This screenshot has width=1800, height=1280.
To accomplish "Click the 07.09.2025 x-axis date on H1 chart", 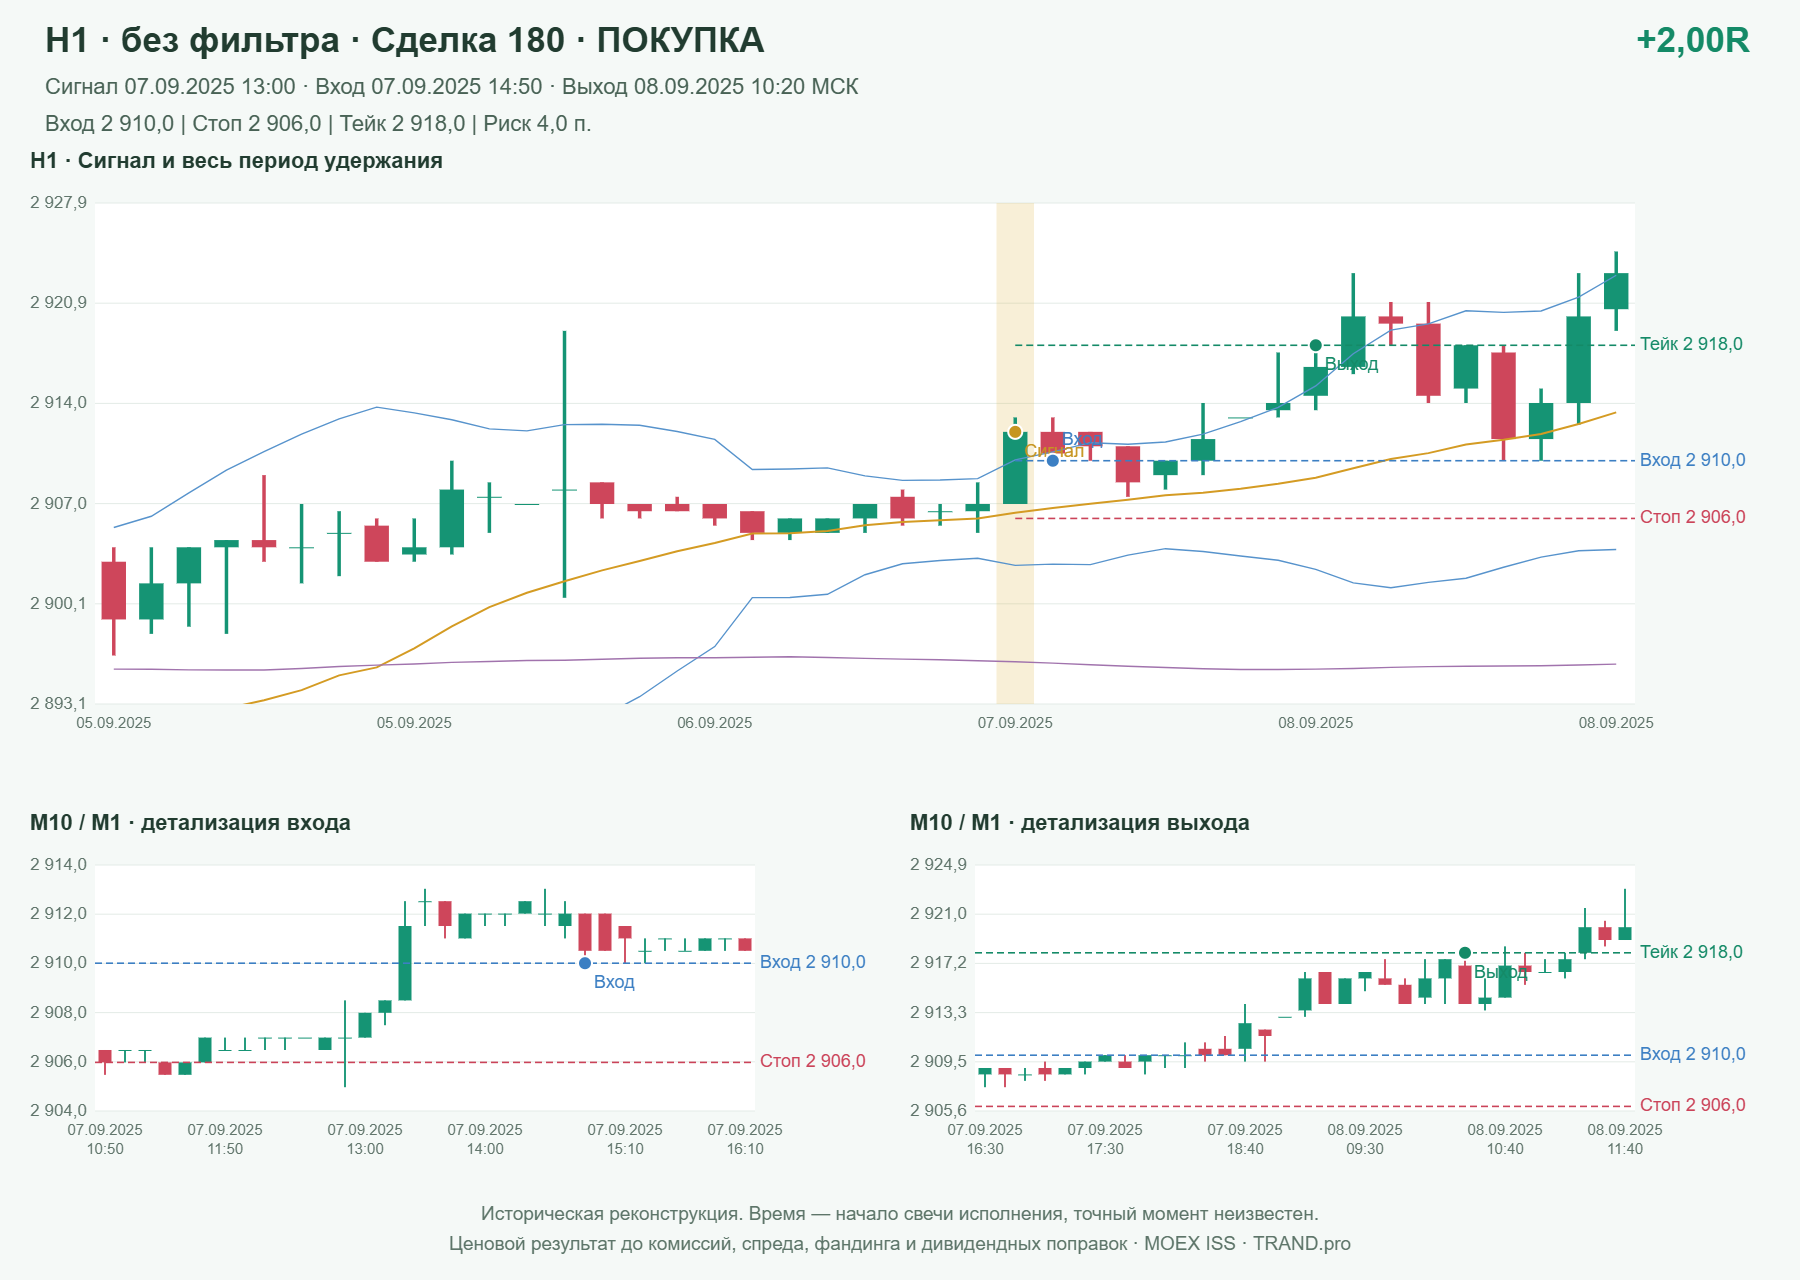I will point(1015,723).
